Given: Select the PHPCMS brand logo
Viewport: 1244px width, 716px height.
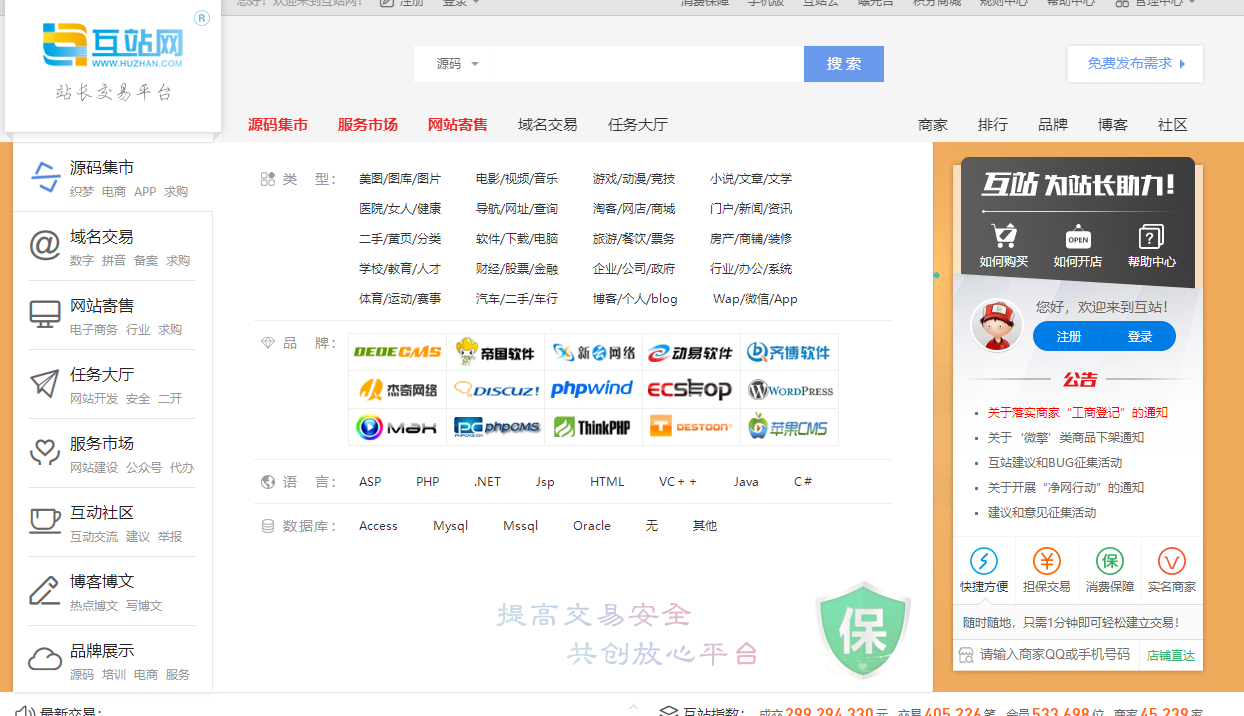Looking at the screenshot, I should (x=496, y=427).
